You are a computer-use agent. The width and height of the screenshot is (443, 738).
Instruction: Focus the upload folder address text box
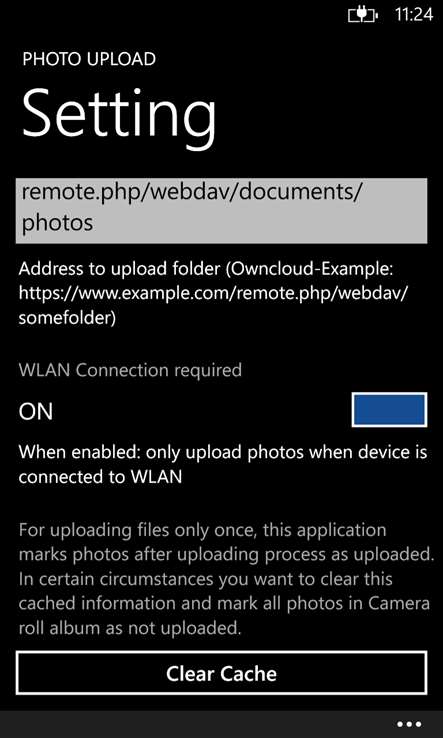tap(221, 211)
